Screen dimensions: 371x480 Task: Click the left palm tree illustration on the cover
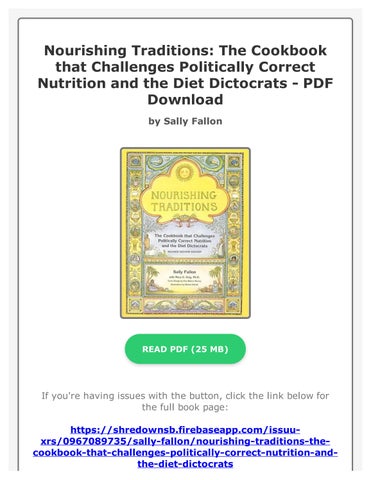[152, 275]
